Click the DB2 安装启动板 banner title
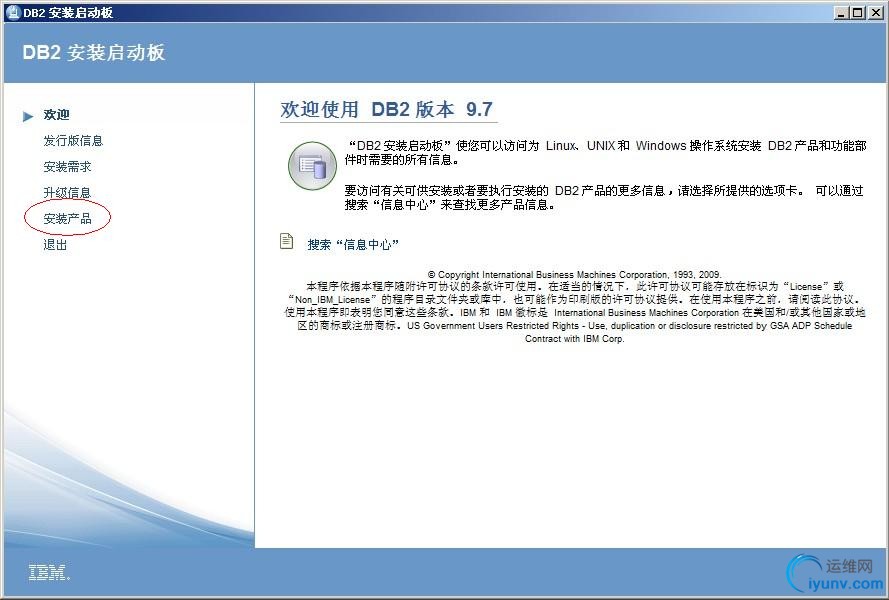This screenshot has width=889, height=600. [x=94, y=52]
